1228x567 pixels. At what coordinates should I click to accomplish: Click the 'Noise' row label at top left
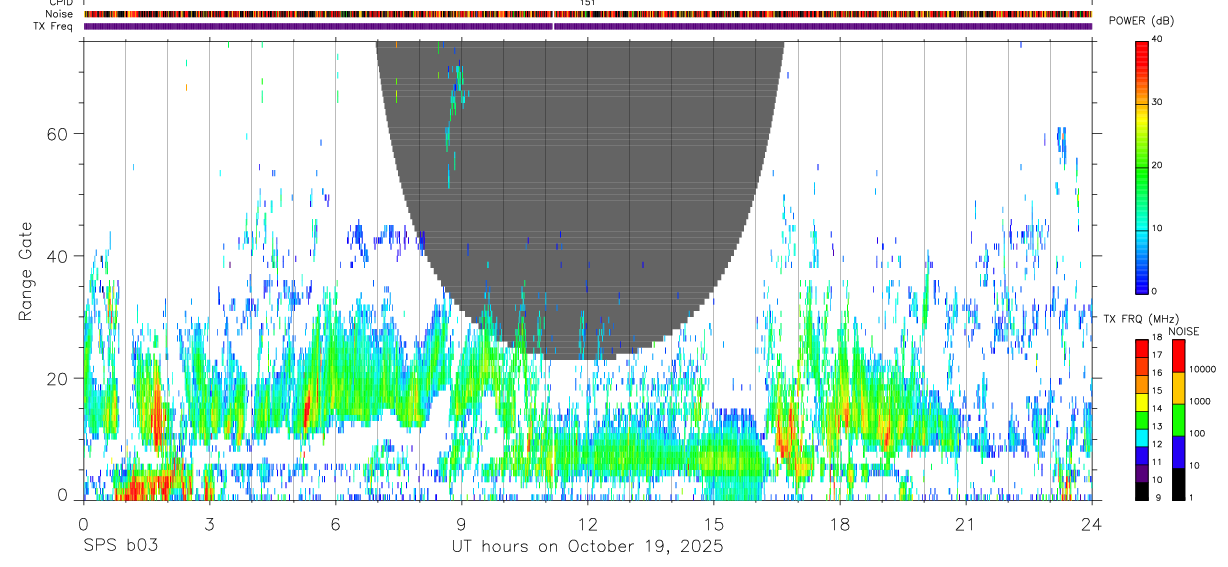[59, 15]
